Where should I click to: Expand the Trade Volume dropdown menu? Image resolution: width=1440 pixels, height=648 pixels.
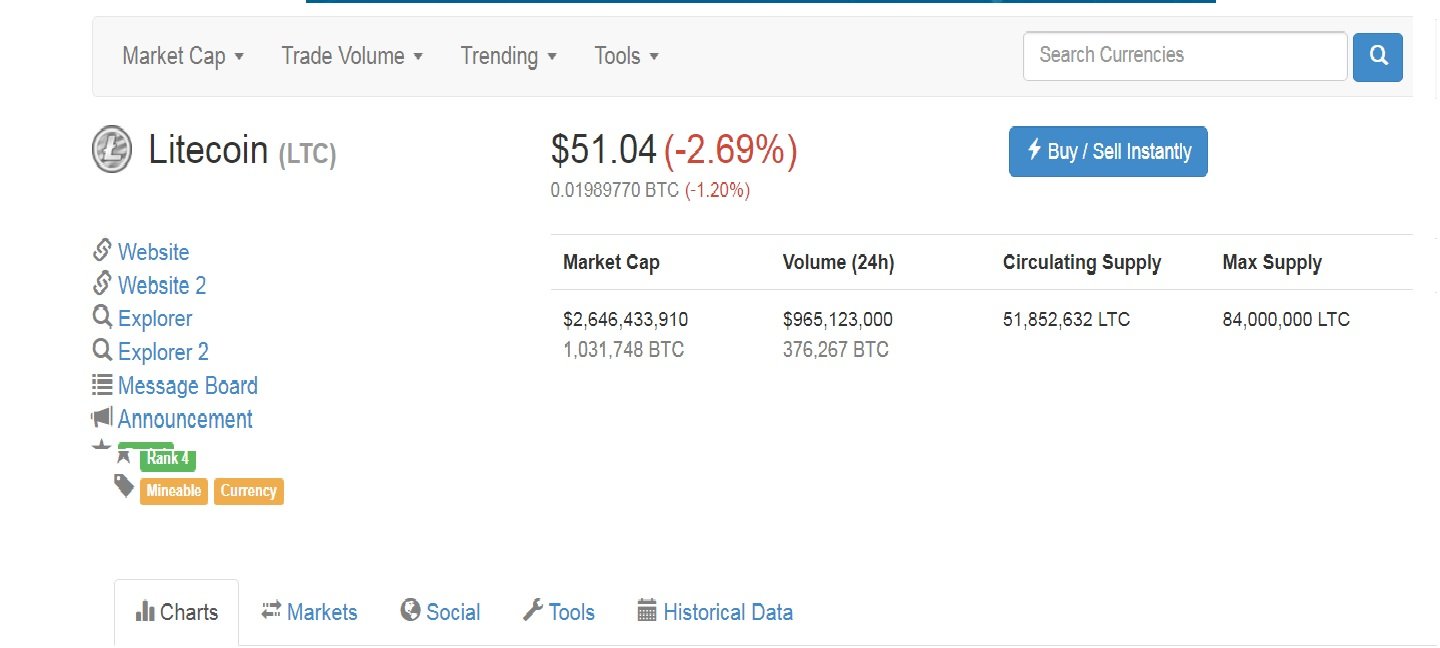352,56
